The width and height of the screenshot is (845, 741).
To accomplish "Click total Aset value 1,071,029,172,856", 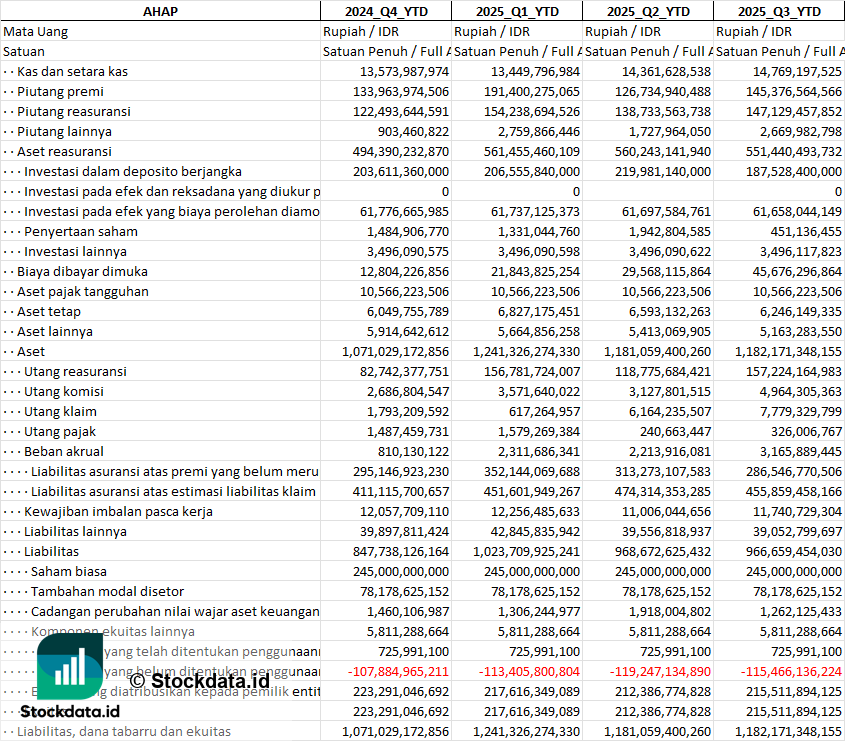I will coord(396,351).
